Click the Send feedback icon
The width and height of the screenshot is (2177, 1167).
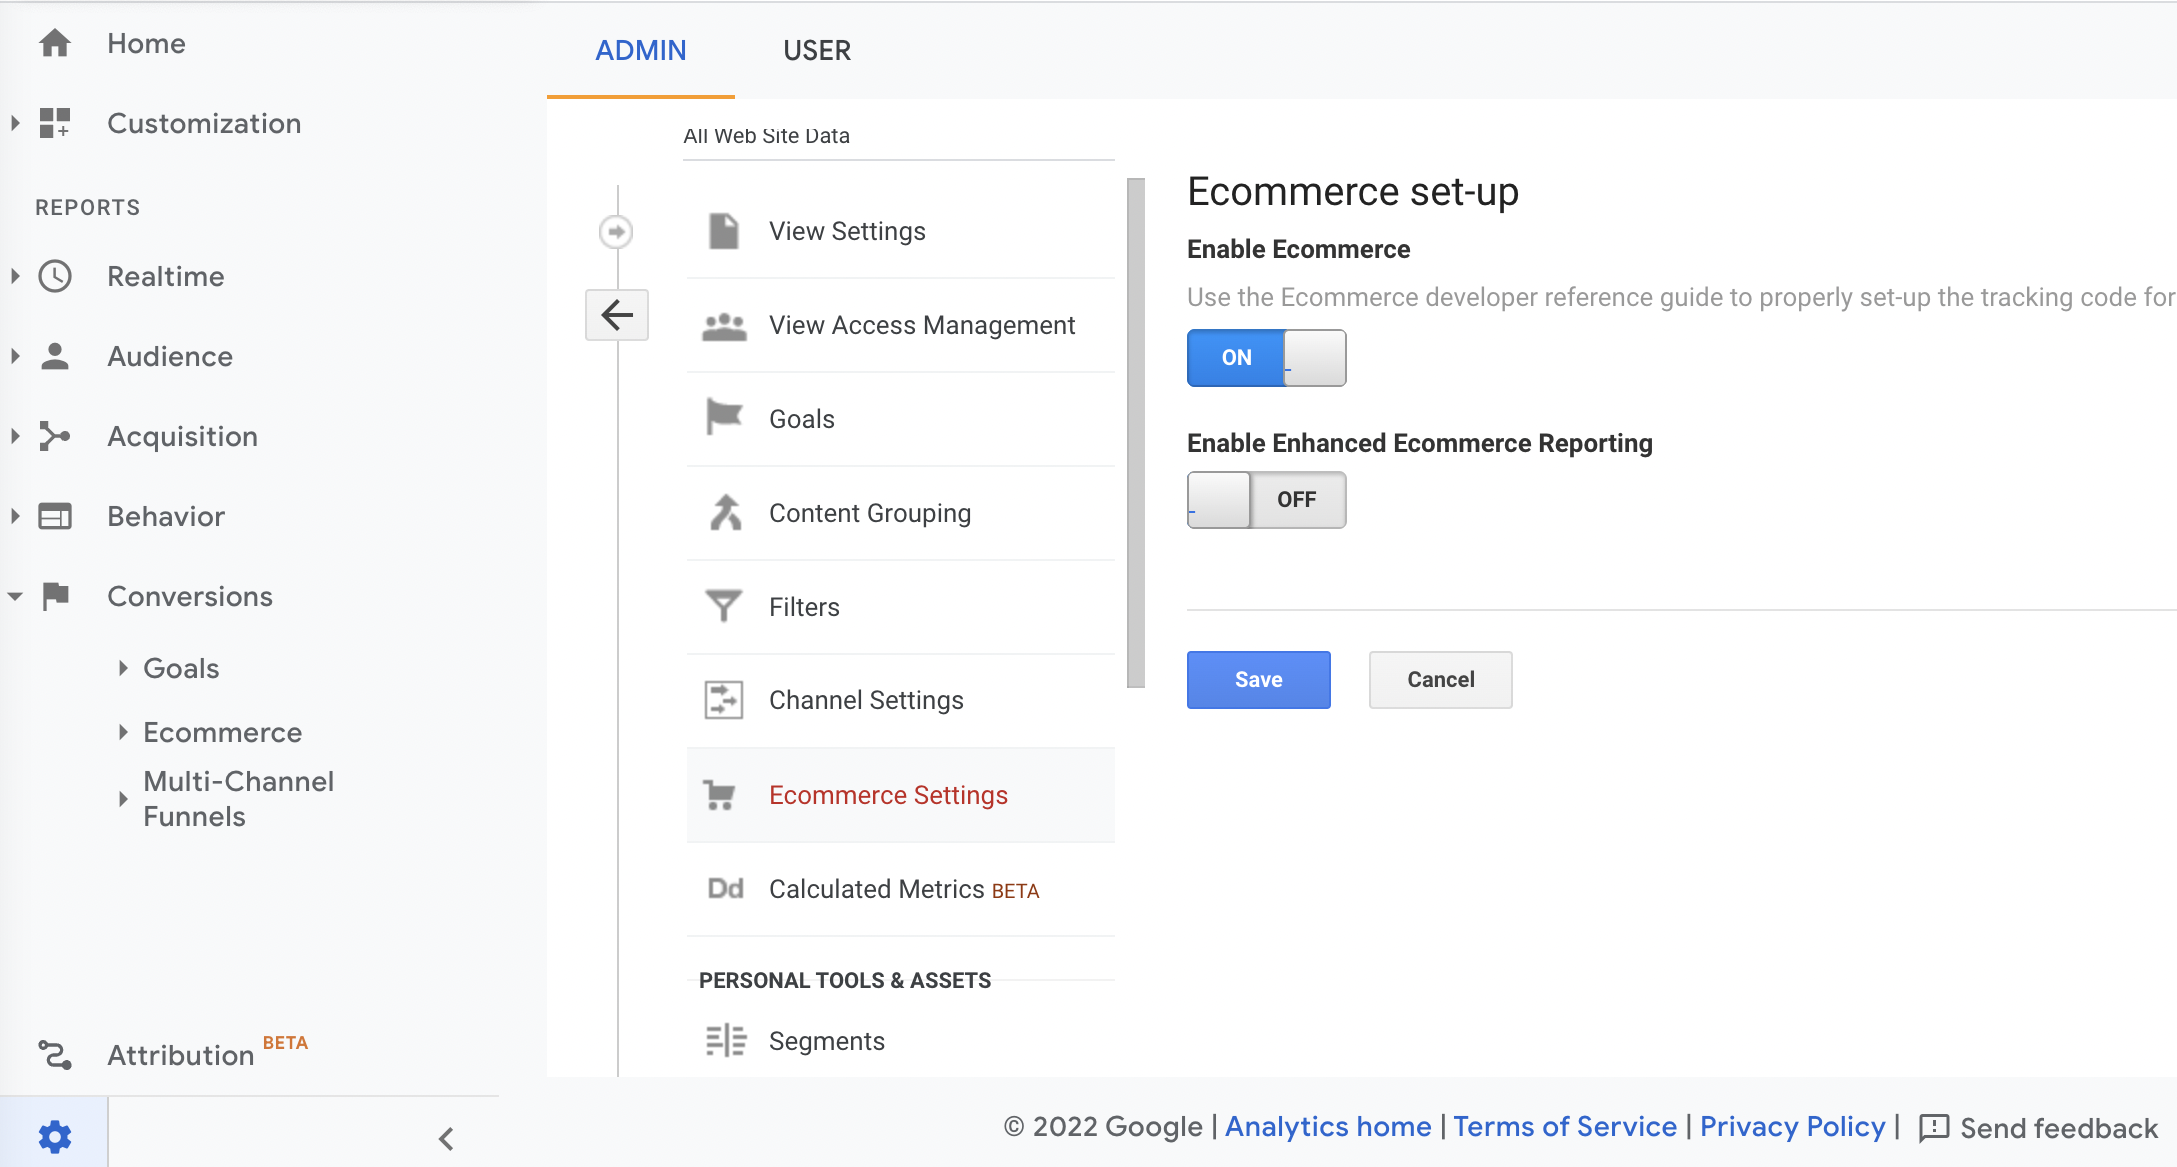(1936, 1128)
